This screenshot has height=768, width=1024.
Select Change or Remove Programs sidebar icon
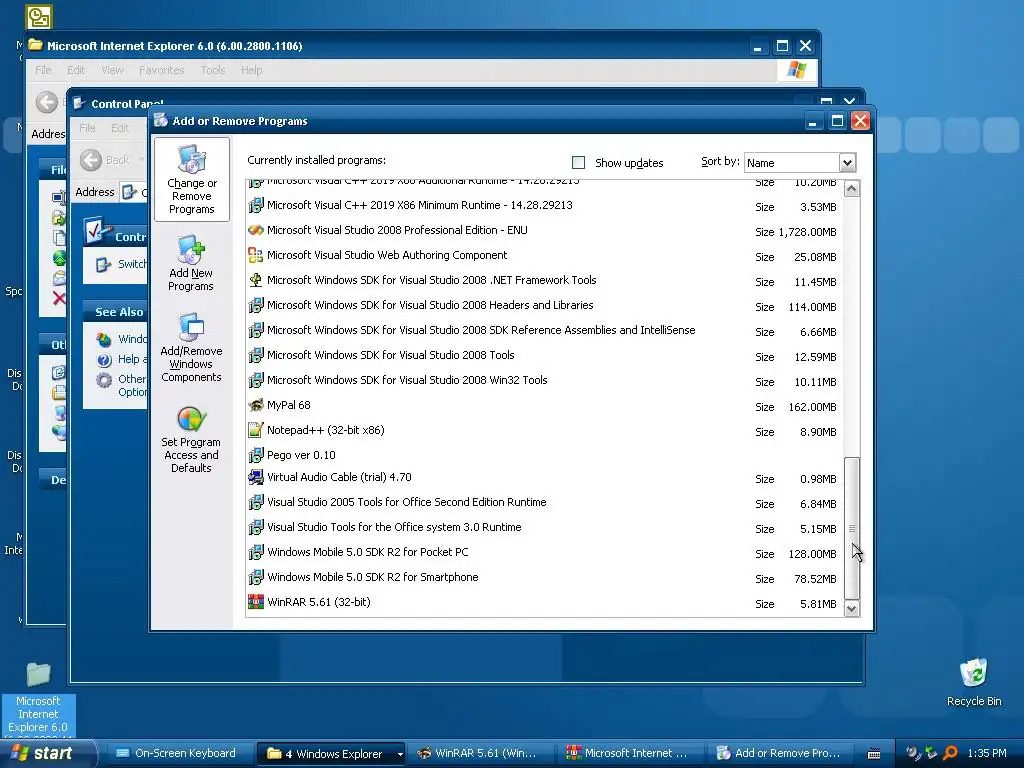(x=191, y=180)
